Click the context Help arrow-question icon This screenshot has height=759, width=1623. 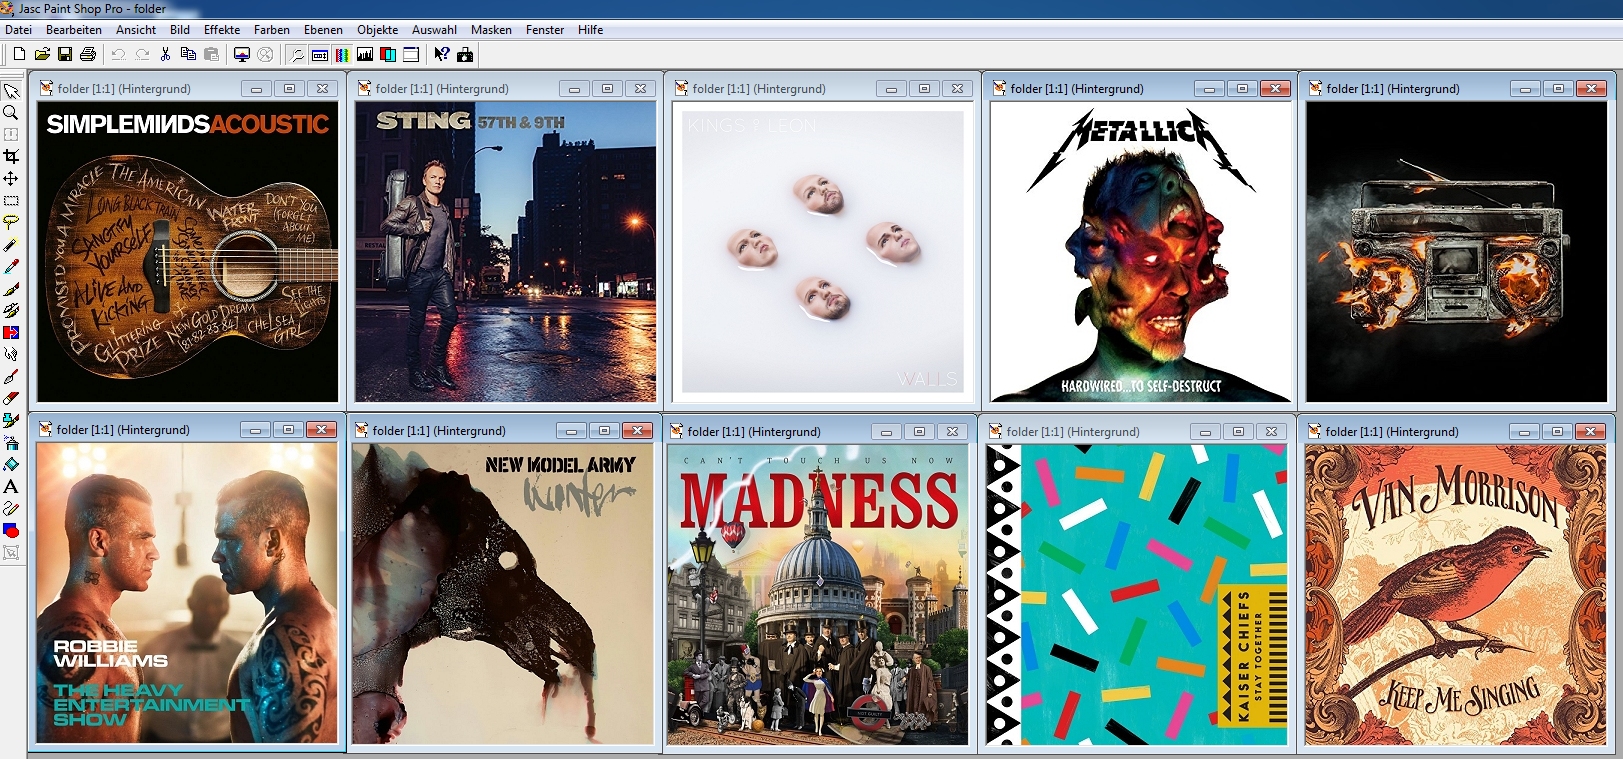coord(441,54)
